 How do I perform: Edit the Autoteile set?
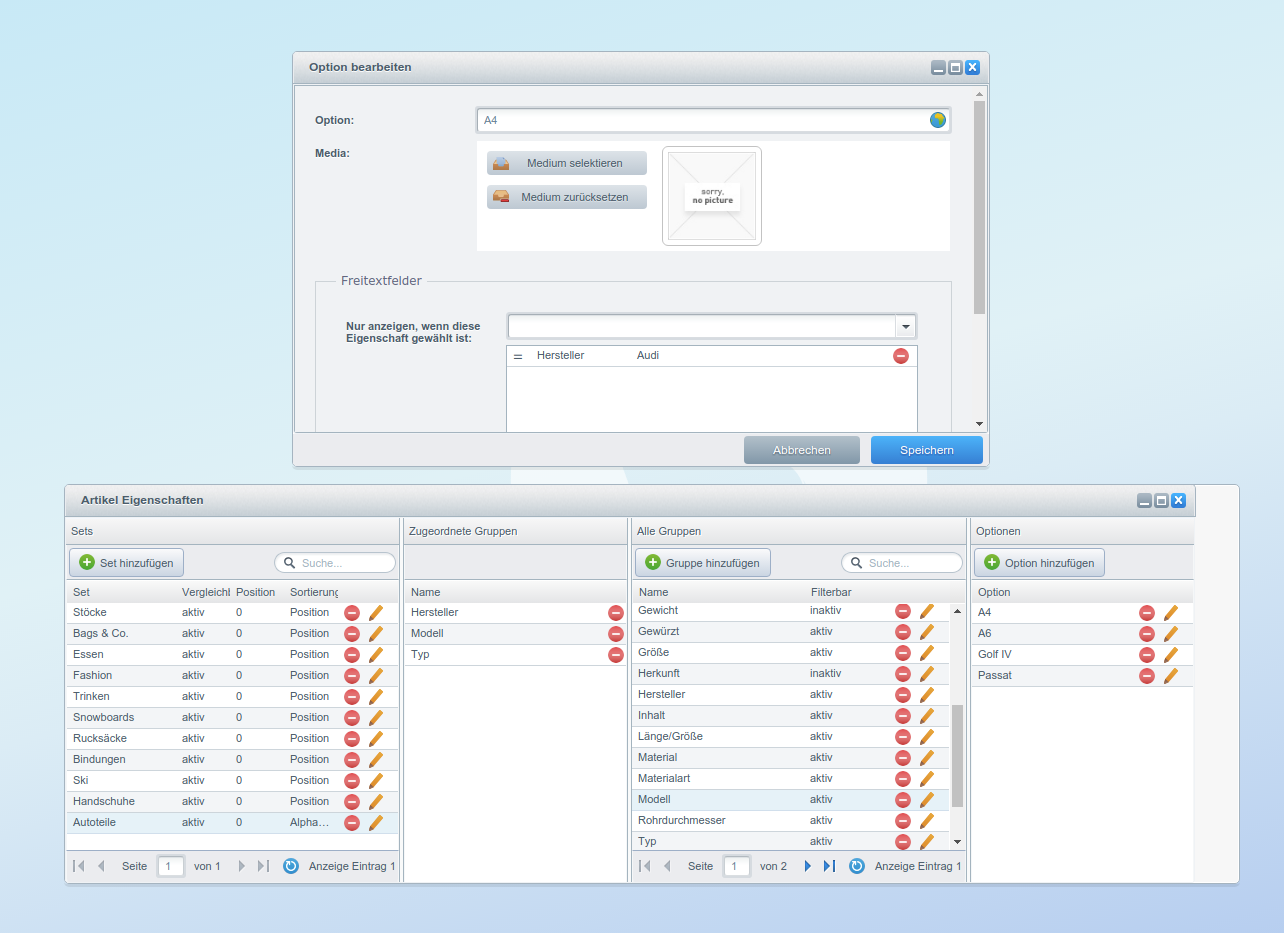376,822
